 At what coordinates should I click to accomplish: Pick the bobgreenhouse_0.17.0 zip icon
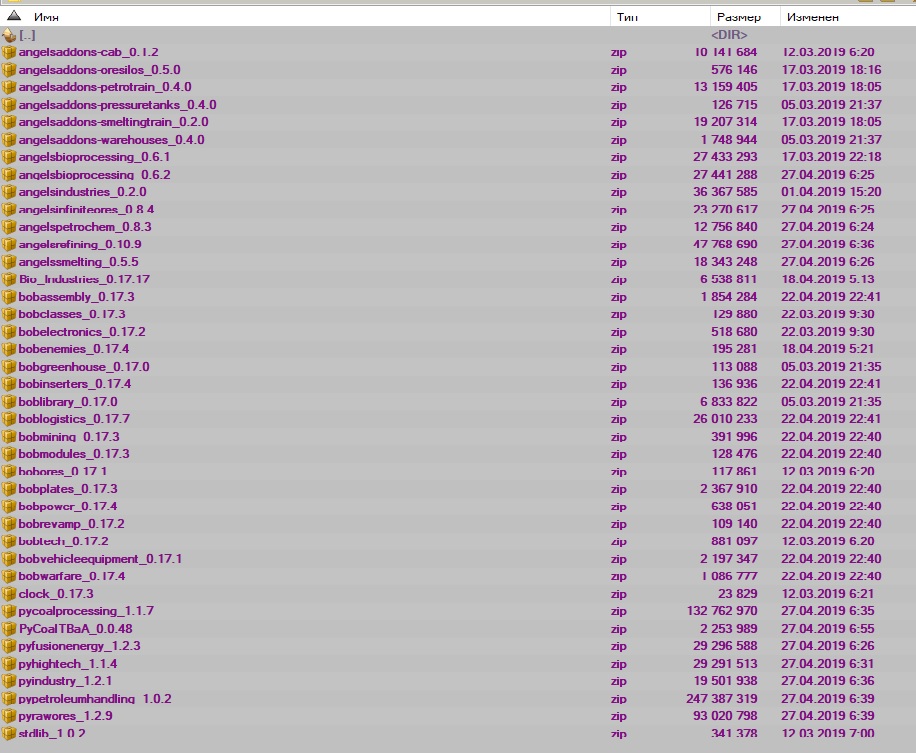click(9, 367)
